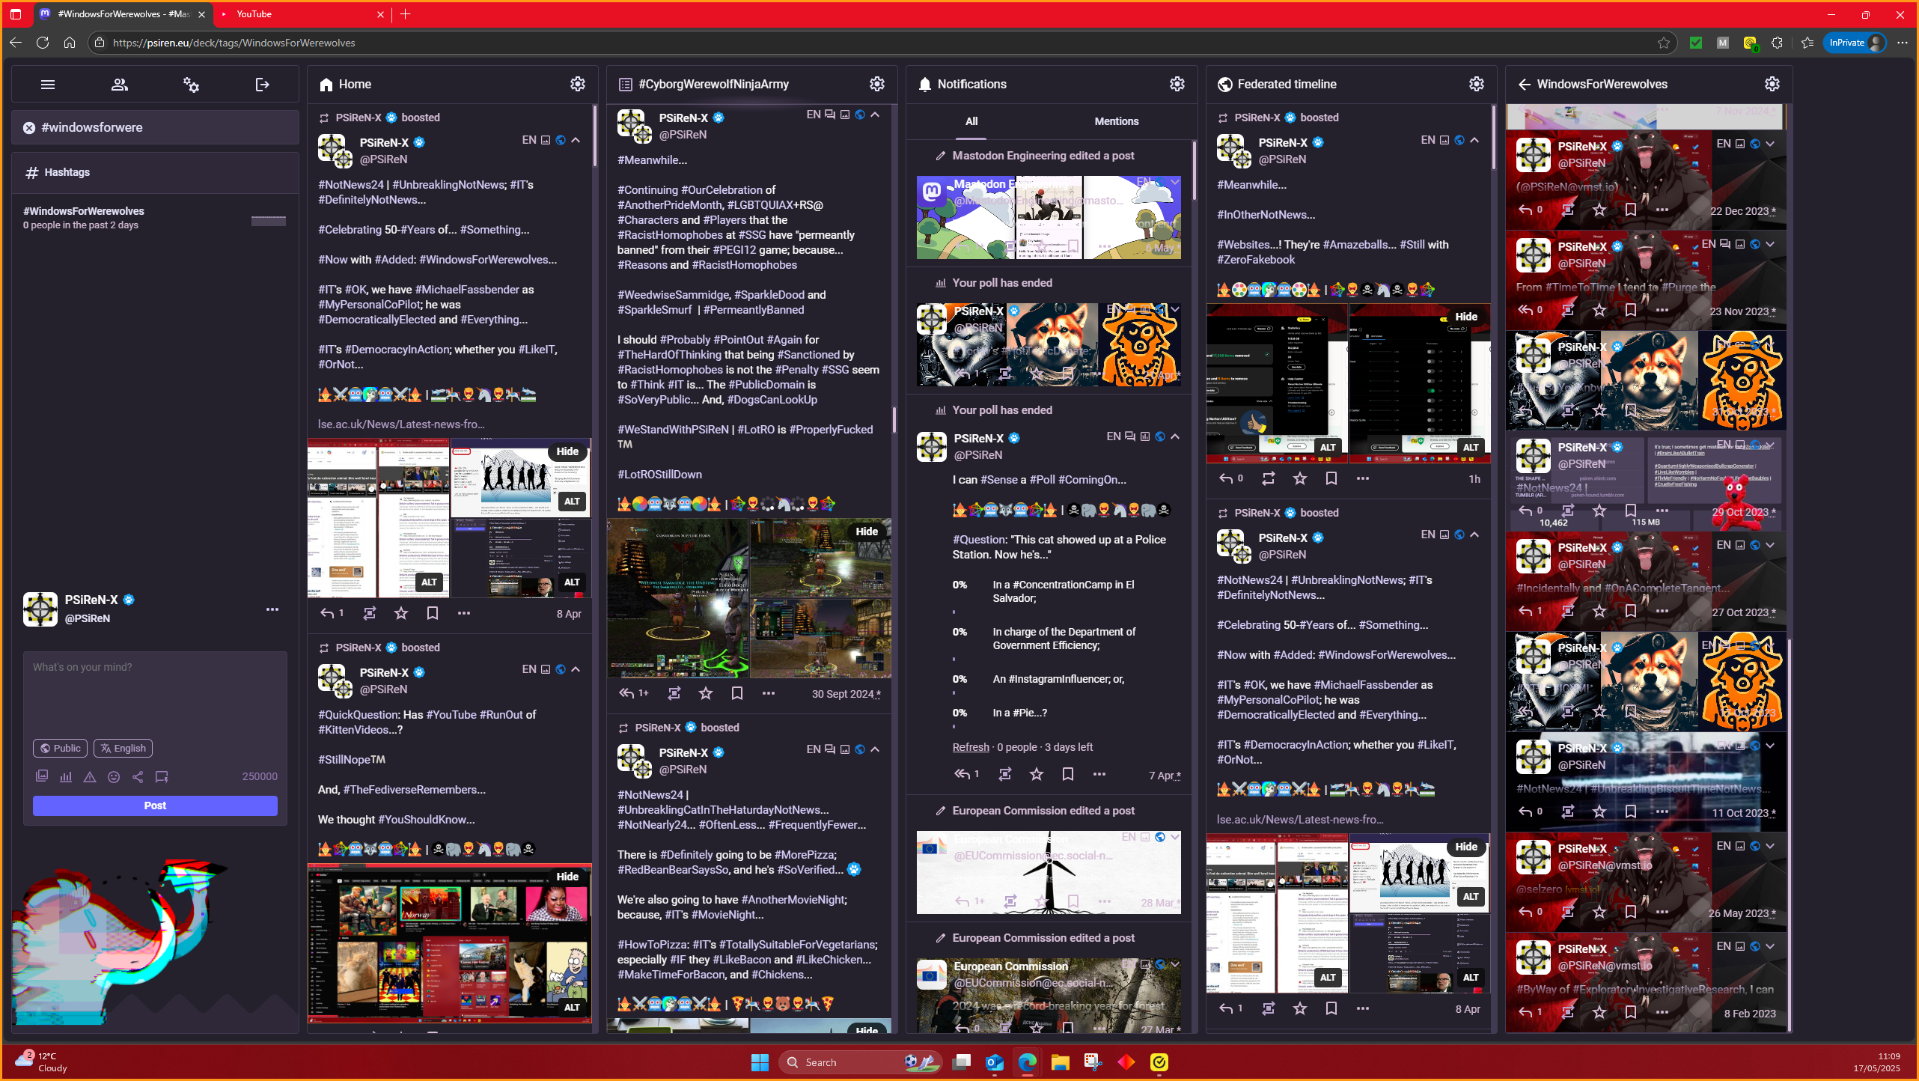Boost the Home post dated 8 Apr
This screenshot has width=1919, height=1081.
point(370,613)
